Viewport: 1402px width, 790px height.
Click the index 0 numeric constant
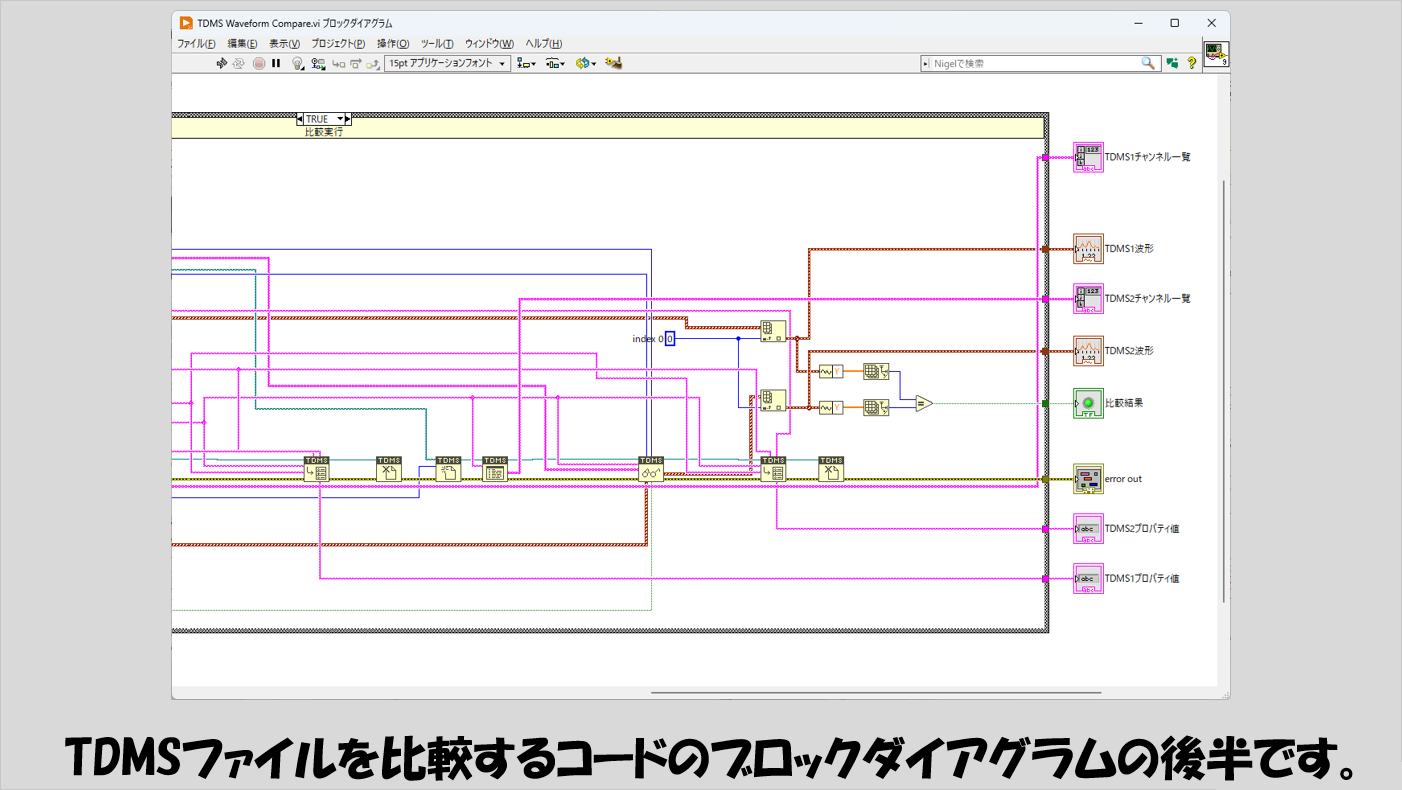[670, 339]
